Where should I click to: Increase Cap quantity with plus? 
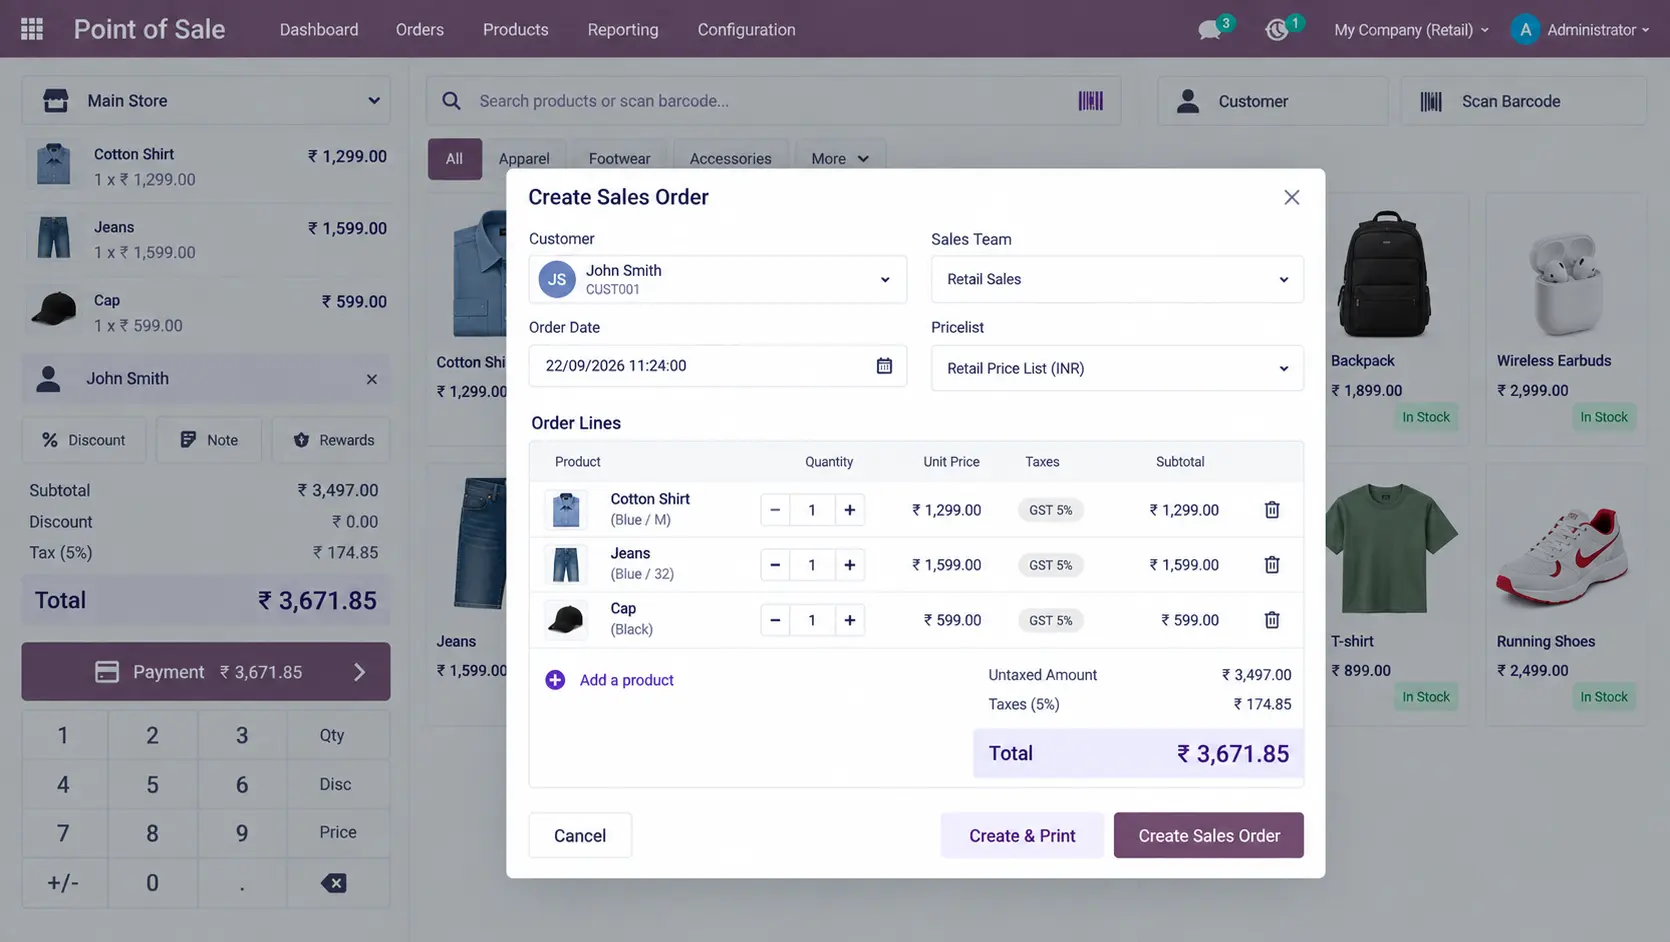coord(850,620)
